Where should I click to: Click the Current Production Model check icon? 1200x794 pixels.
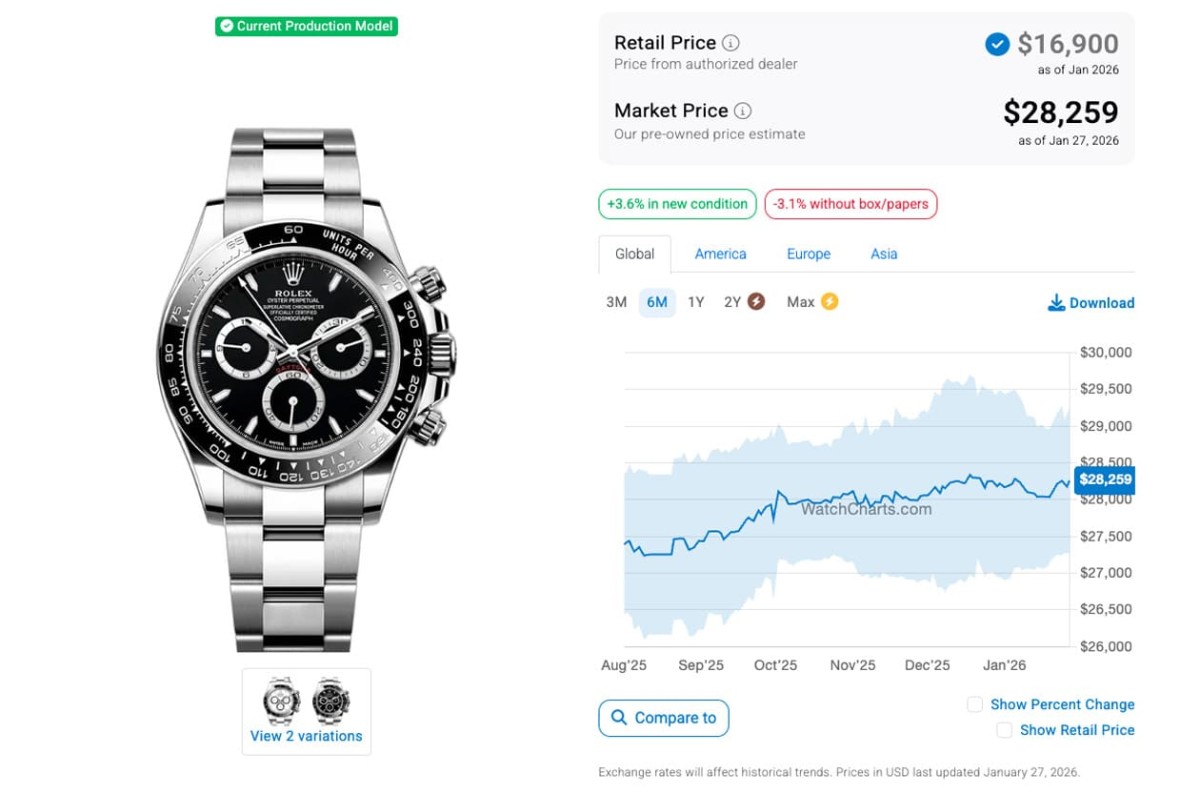[227, 26]
